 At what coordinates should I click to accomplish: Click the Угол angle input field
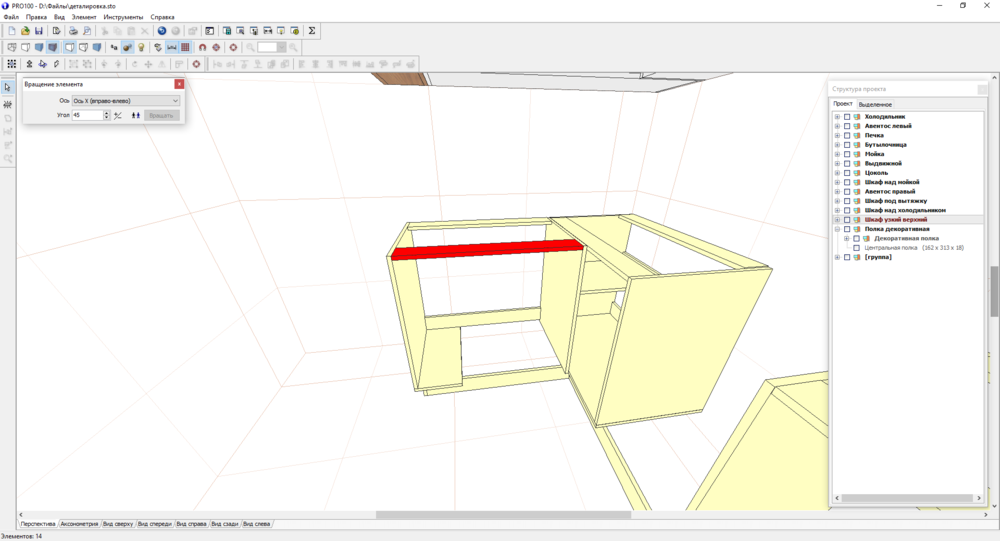[x=87, y=115]
